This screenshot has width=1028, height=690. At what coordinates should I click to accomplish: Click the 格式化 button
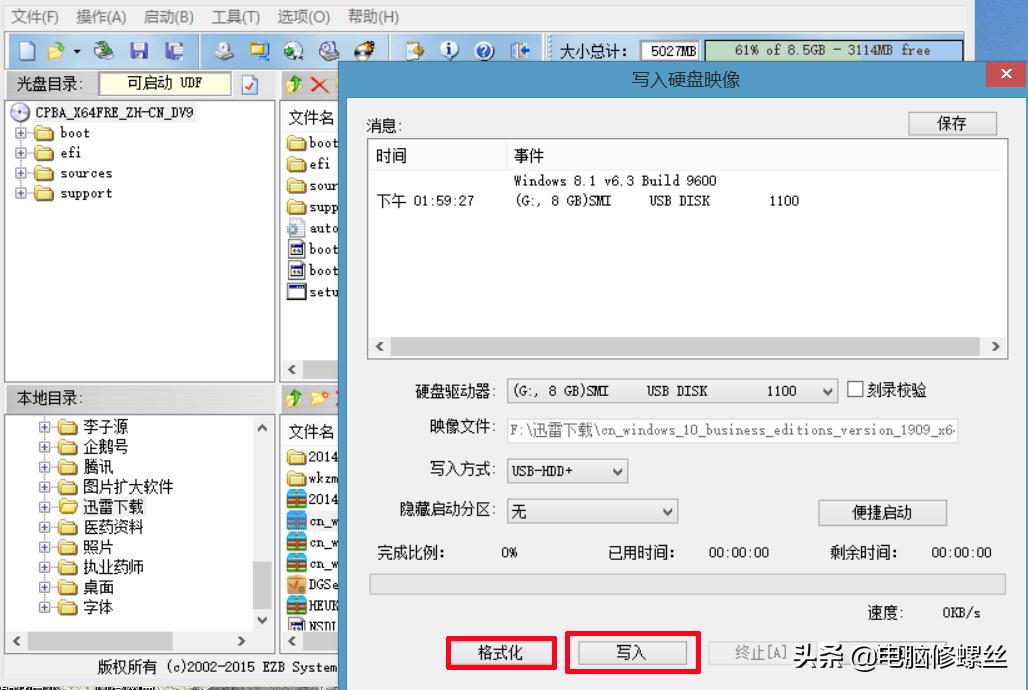tap(501, 652)
